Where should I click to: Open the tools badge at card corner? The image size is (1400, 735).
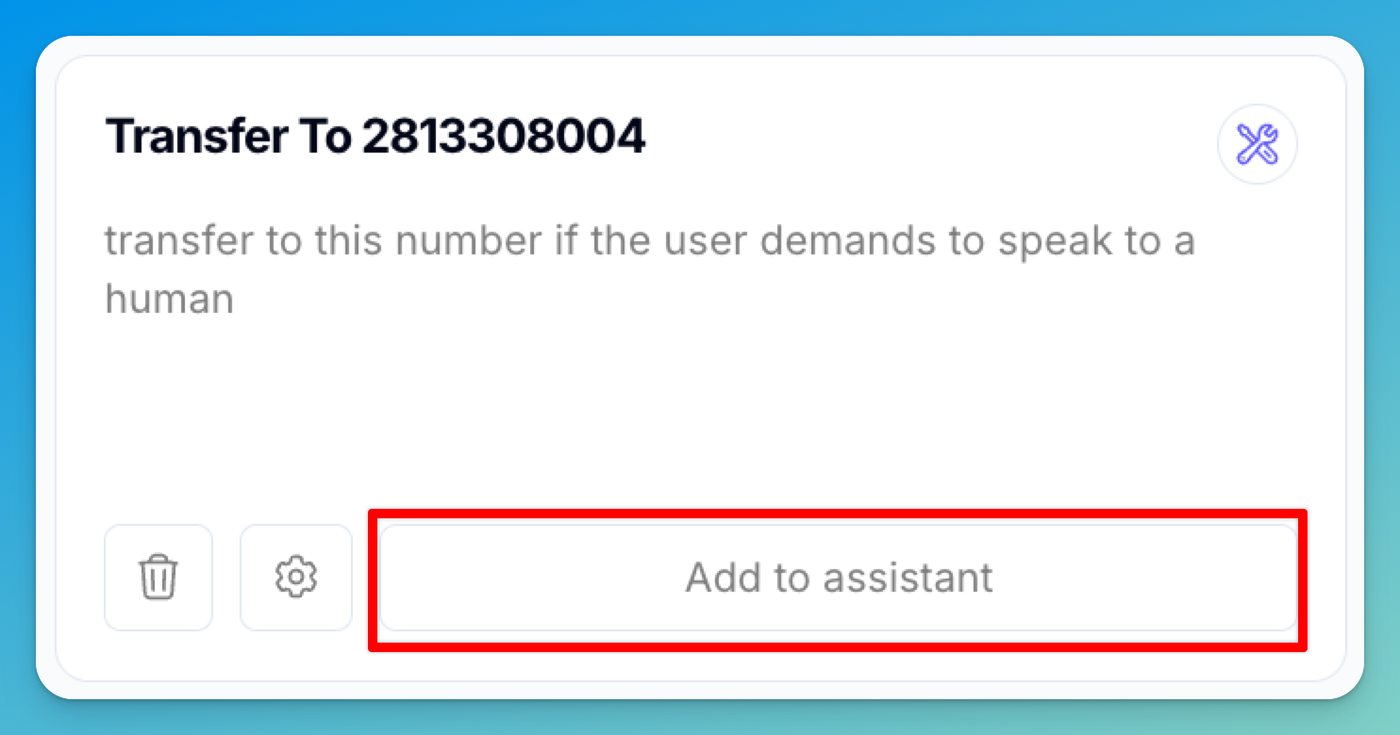point(1257,145)
